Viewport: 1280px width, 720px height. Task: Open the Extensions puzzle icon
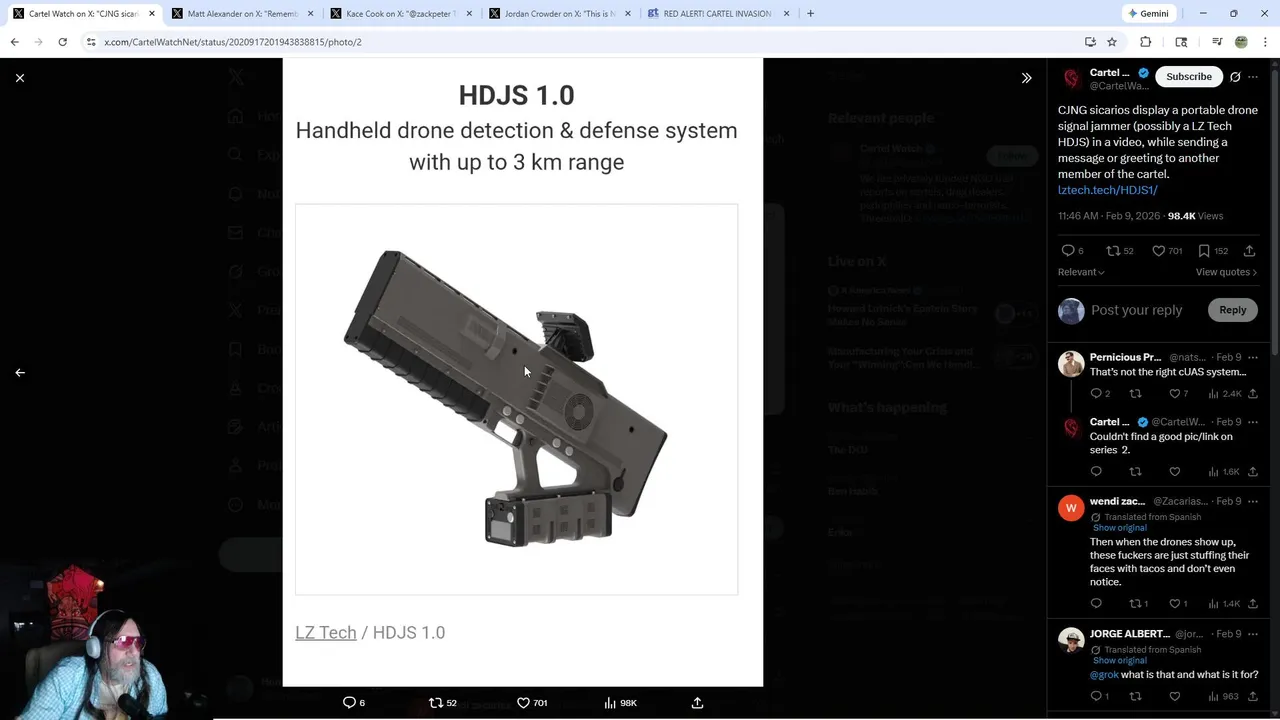pyautogui.click(x=1146, y=42)
